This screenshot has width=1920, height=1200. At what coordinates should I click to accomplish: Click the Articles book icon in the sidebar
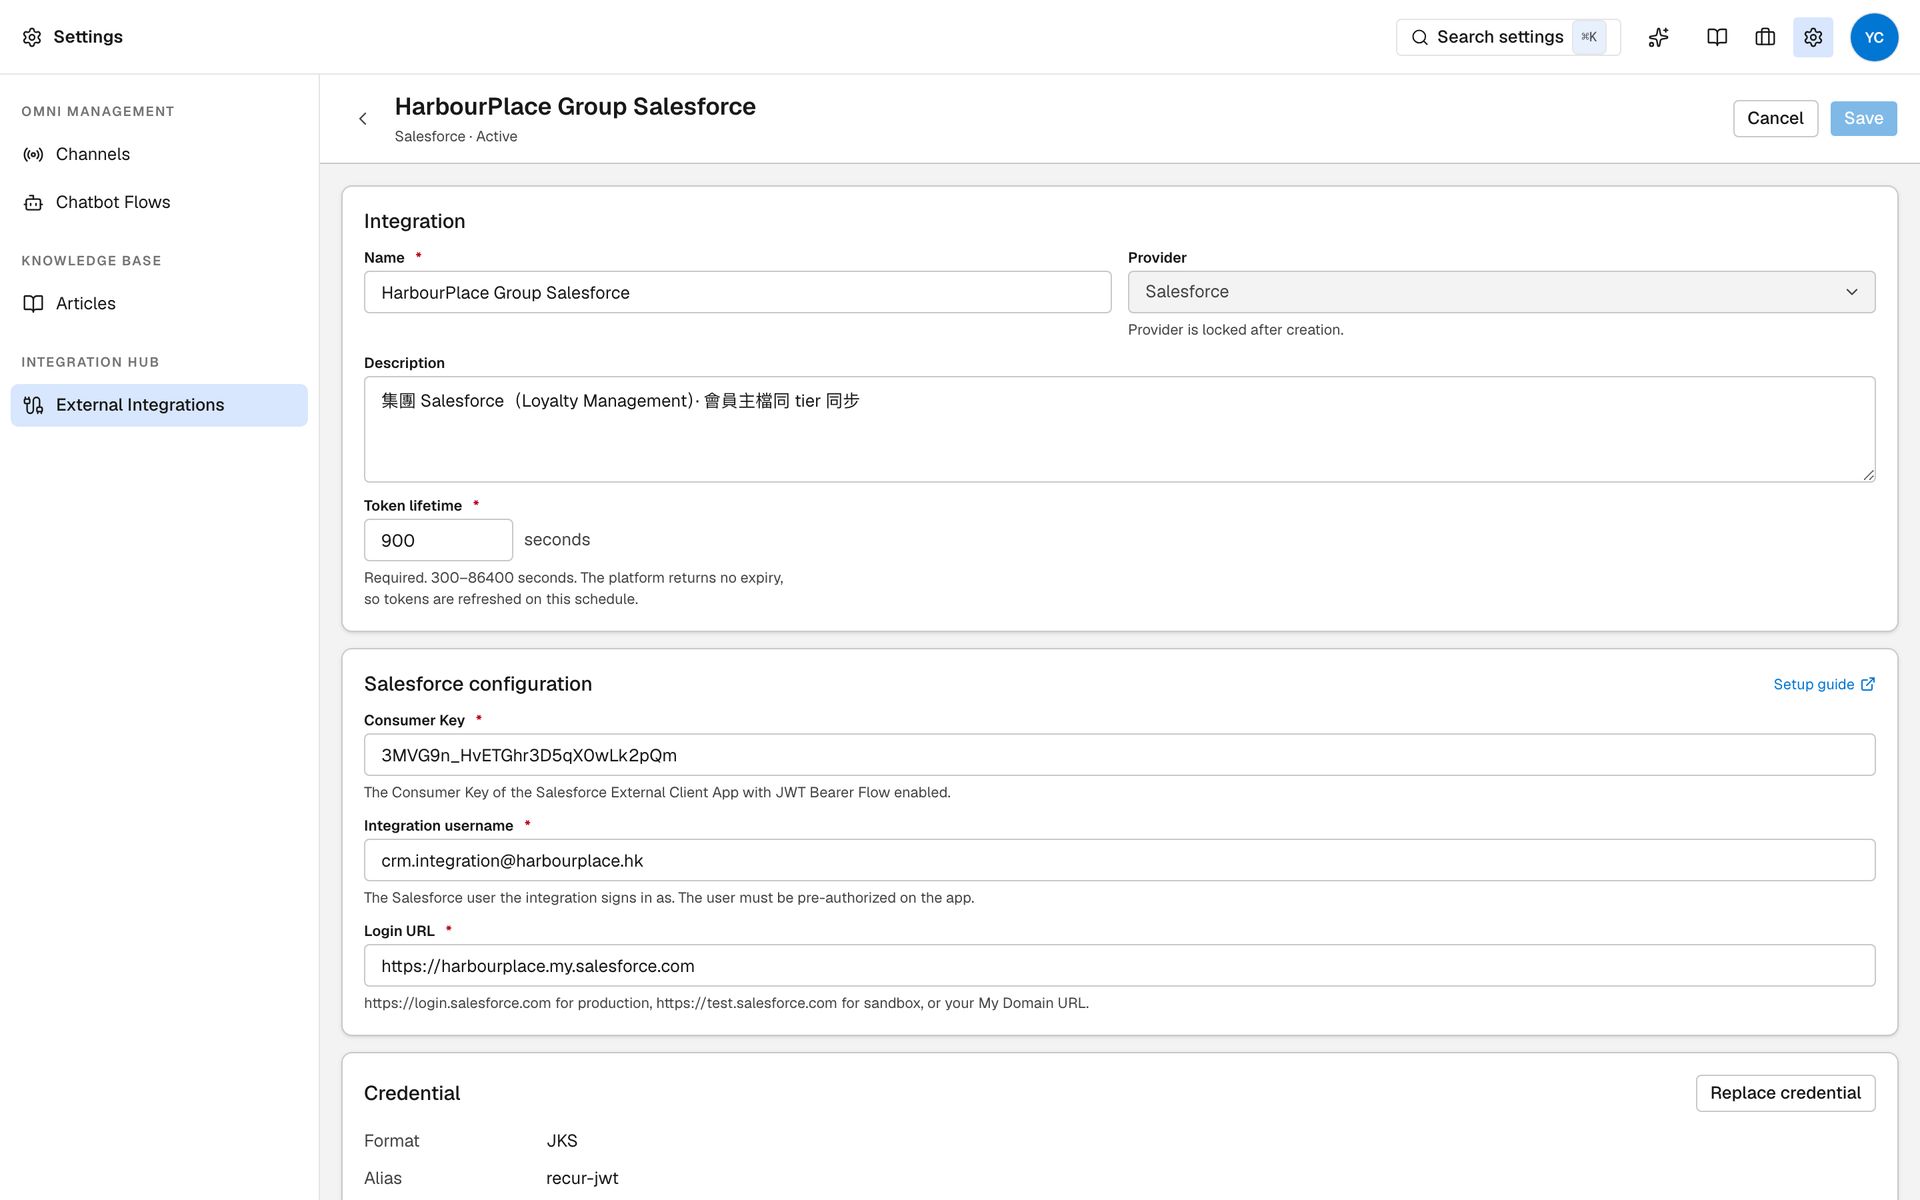tap(33, 304)
